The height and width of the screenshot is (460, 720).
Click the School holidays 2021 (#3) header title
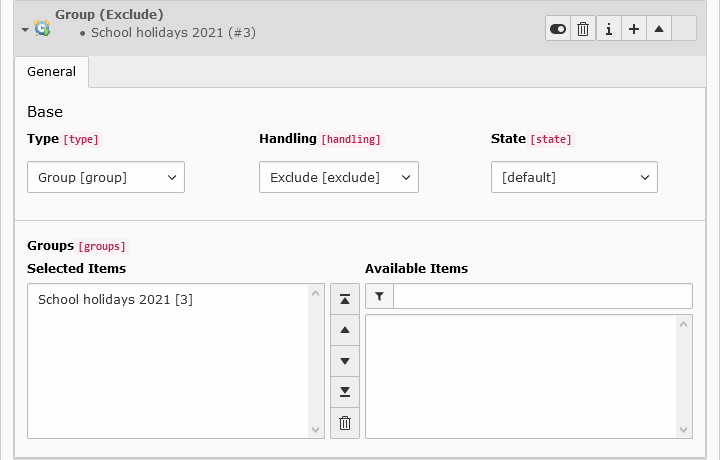pyautogui.click(x=173, y=33)
